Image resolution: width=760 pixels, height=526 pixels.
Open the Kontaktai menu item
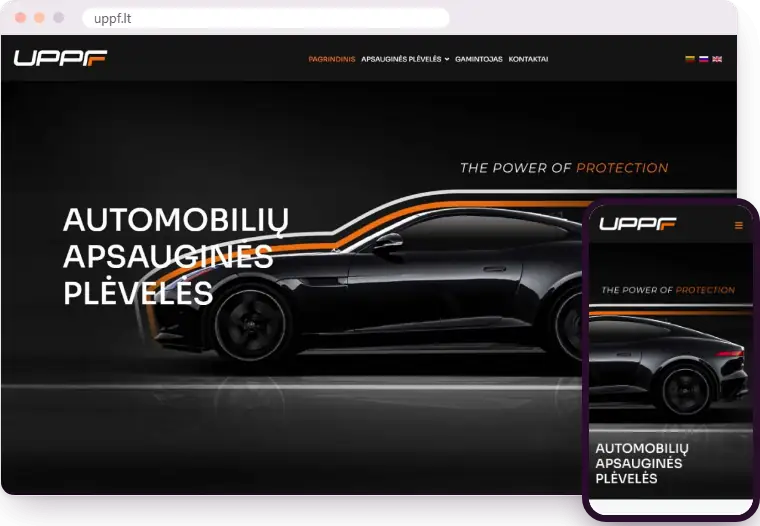pos(528,59)
